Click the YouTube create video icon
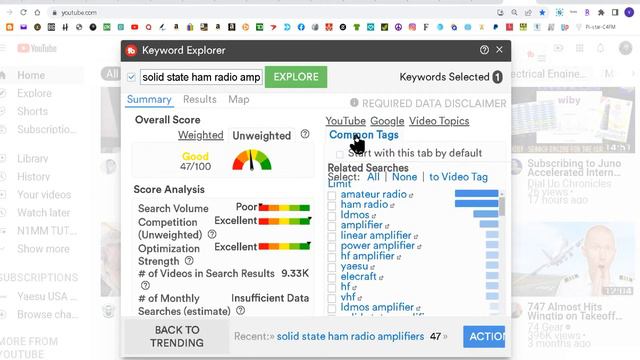The image size is (640, 360). click(x=558, y=48)
